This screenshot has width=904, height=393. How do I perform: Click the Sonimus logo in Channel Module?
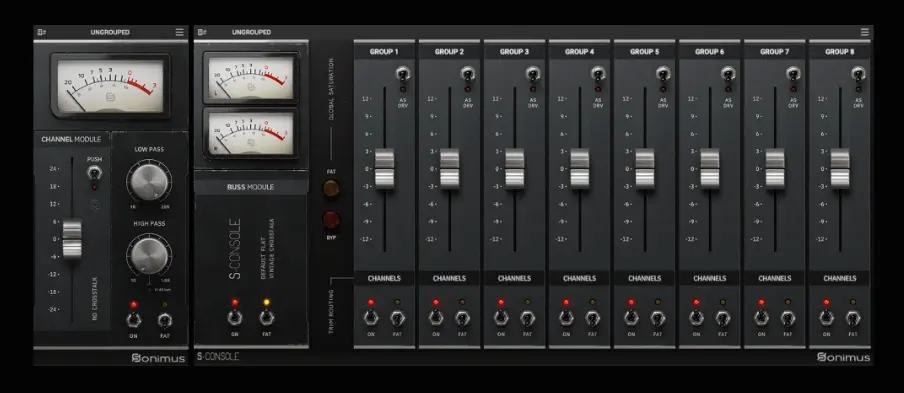click(x=158, y=358)
